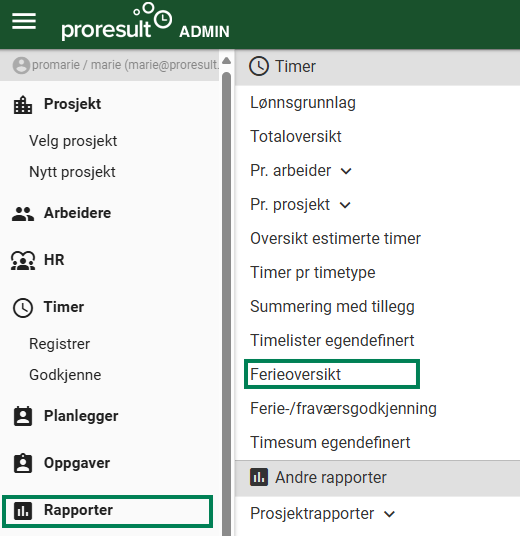
Task: Go to Velg prosjekt
Action: click(73, 141)
